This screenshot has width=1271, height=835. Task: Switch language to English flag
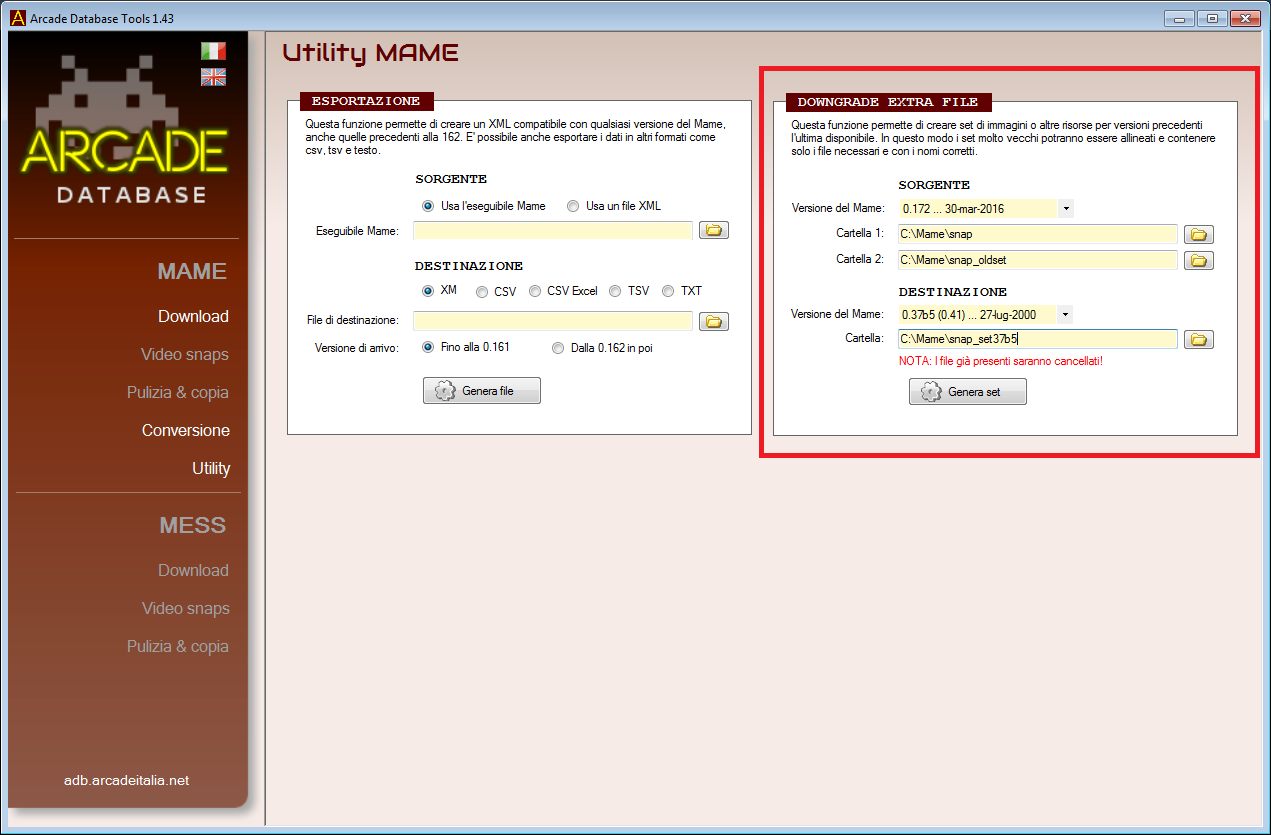213,77
